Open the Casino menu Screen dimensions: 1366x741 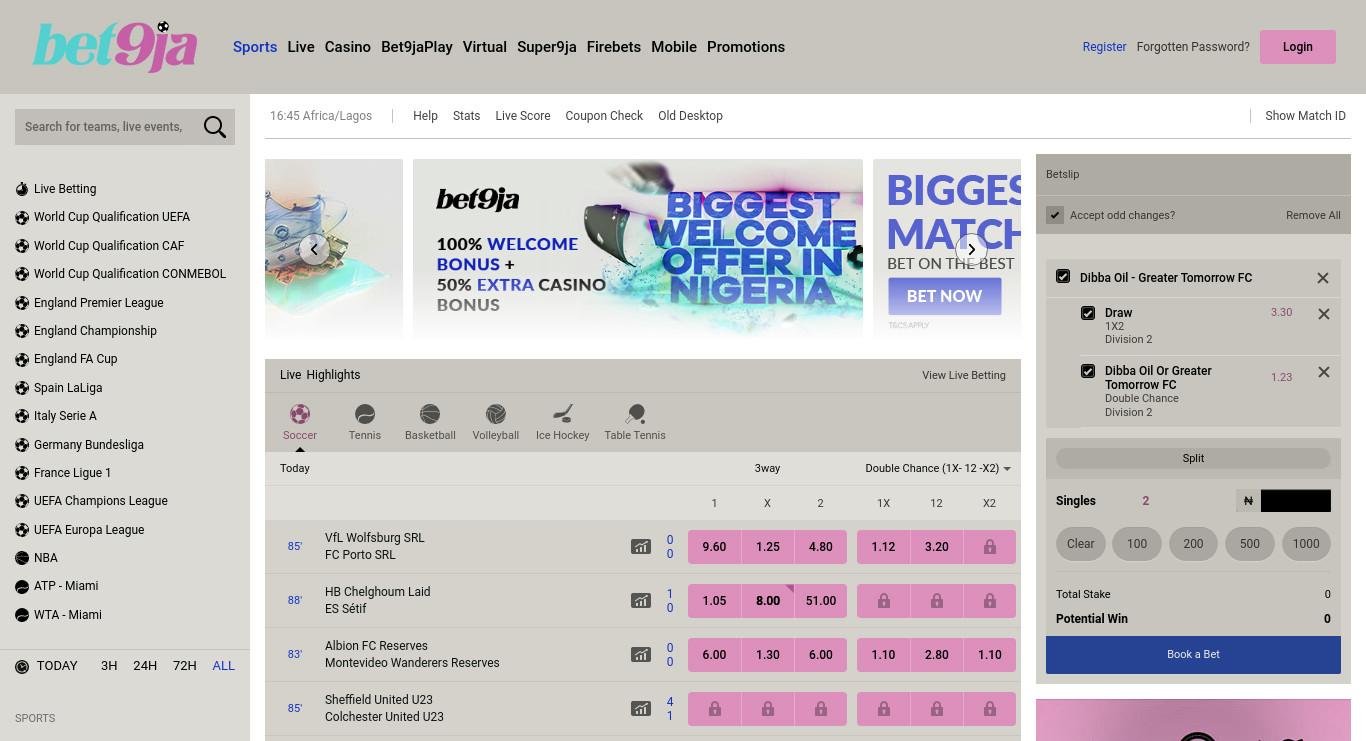[x=348, y=47]
